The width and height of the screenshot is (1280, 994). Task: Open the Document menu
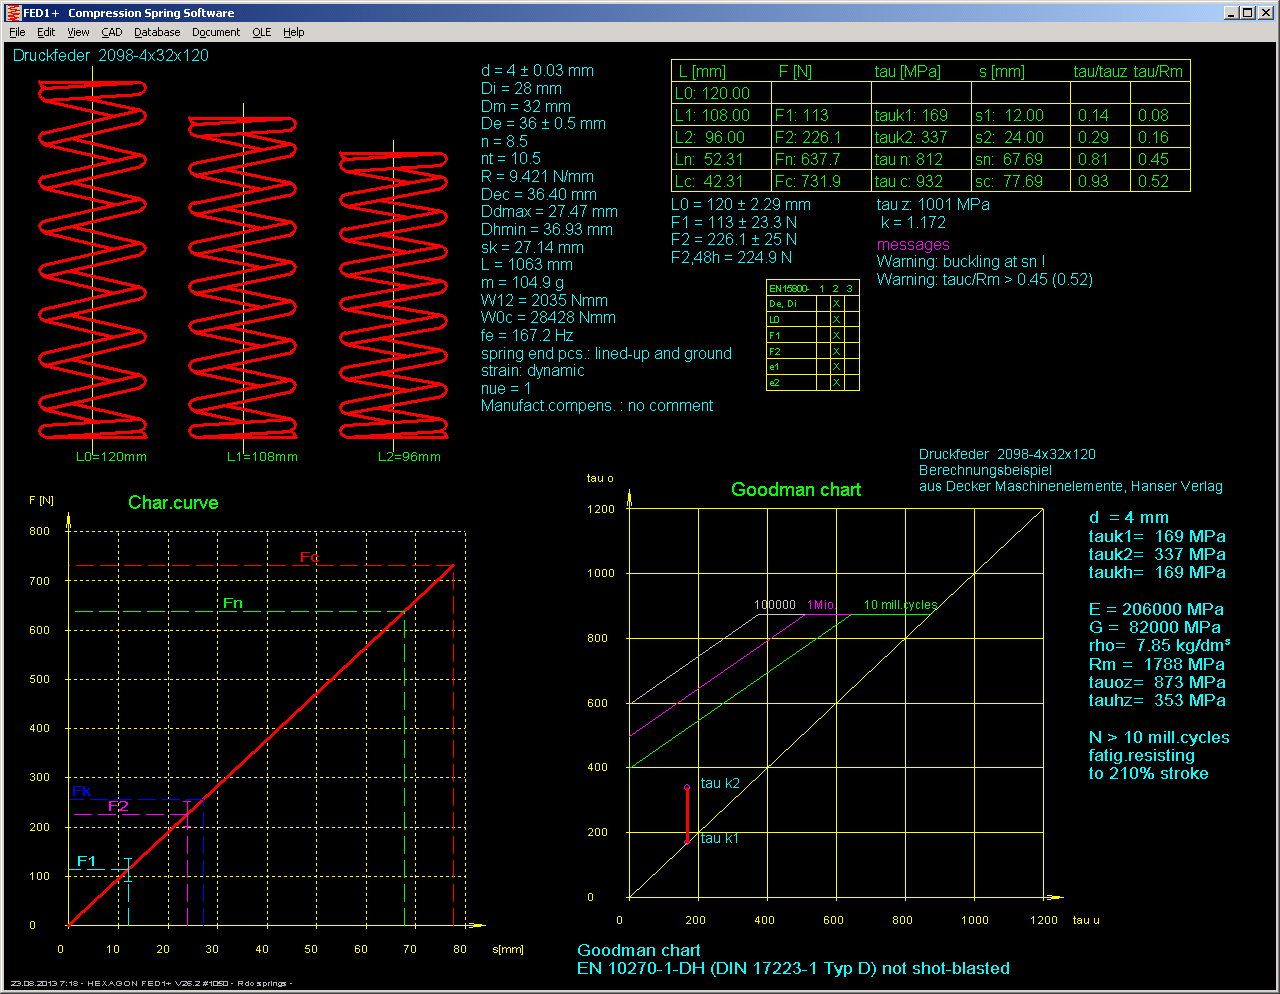(x=216, y=32)
